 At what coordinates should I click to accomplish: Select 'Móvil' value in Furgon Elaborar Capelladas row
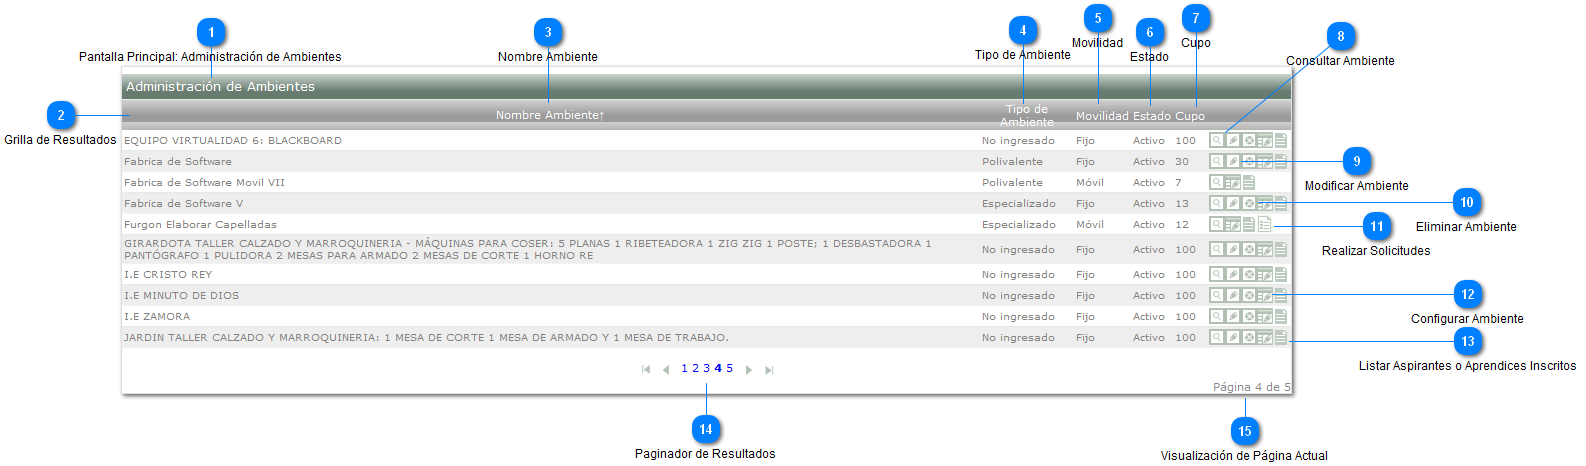pyautogui.click(x=1090, y=224)
